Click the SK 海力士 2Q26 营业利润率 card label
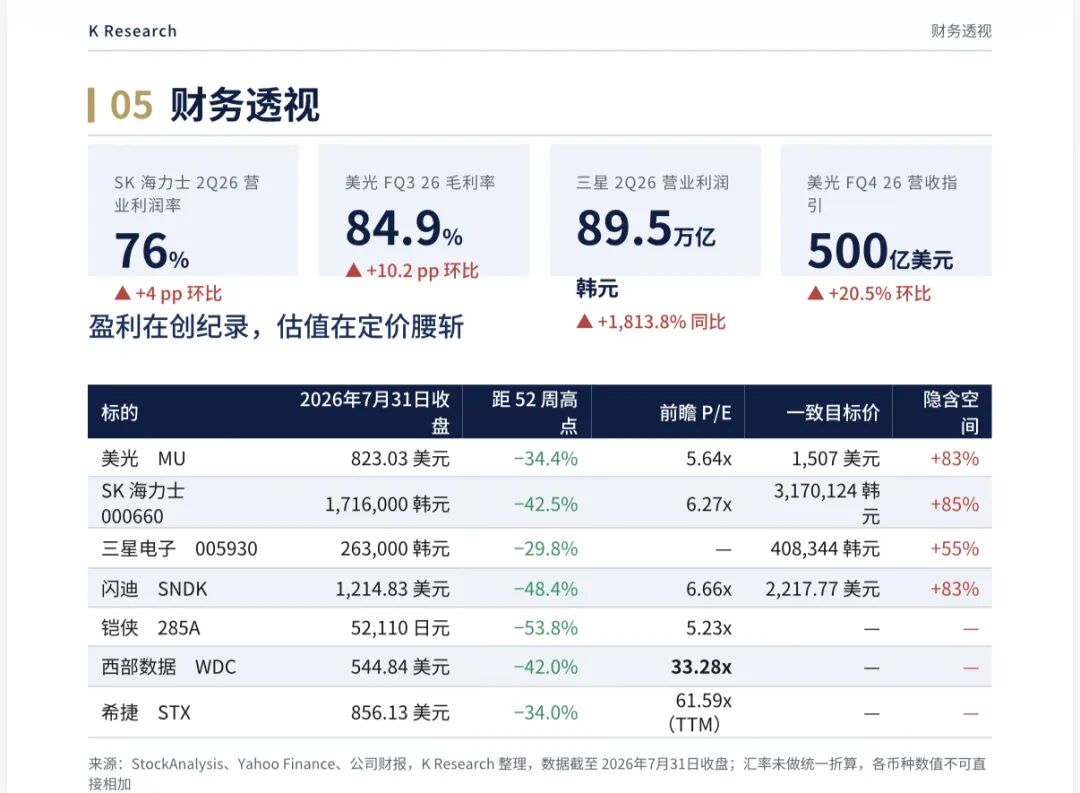This screenshot has width=1080, height=793. click(186, 194)
